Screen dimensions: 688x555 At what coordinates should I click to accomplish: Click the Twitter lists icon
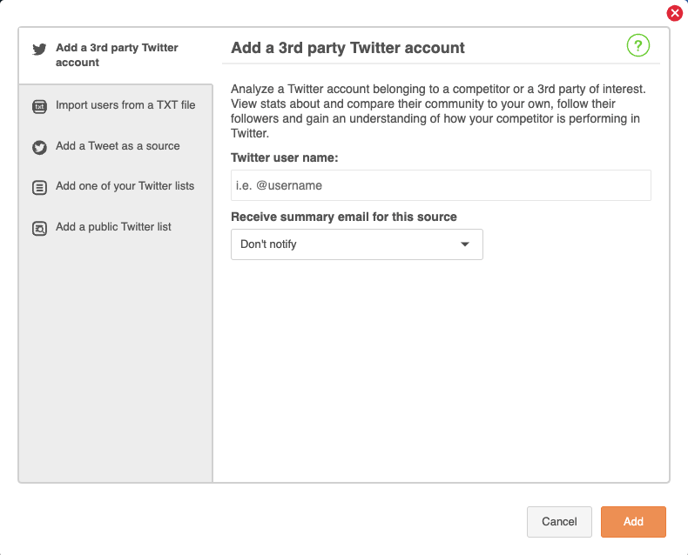[39, 188]
